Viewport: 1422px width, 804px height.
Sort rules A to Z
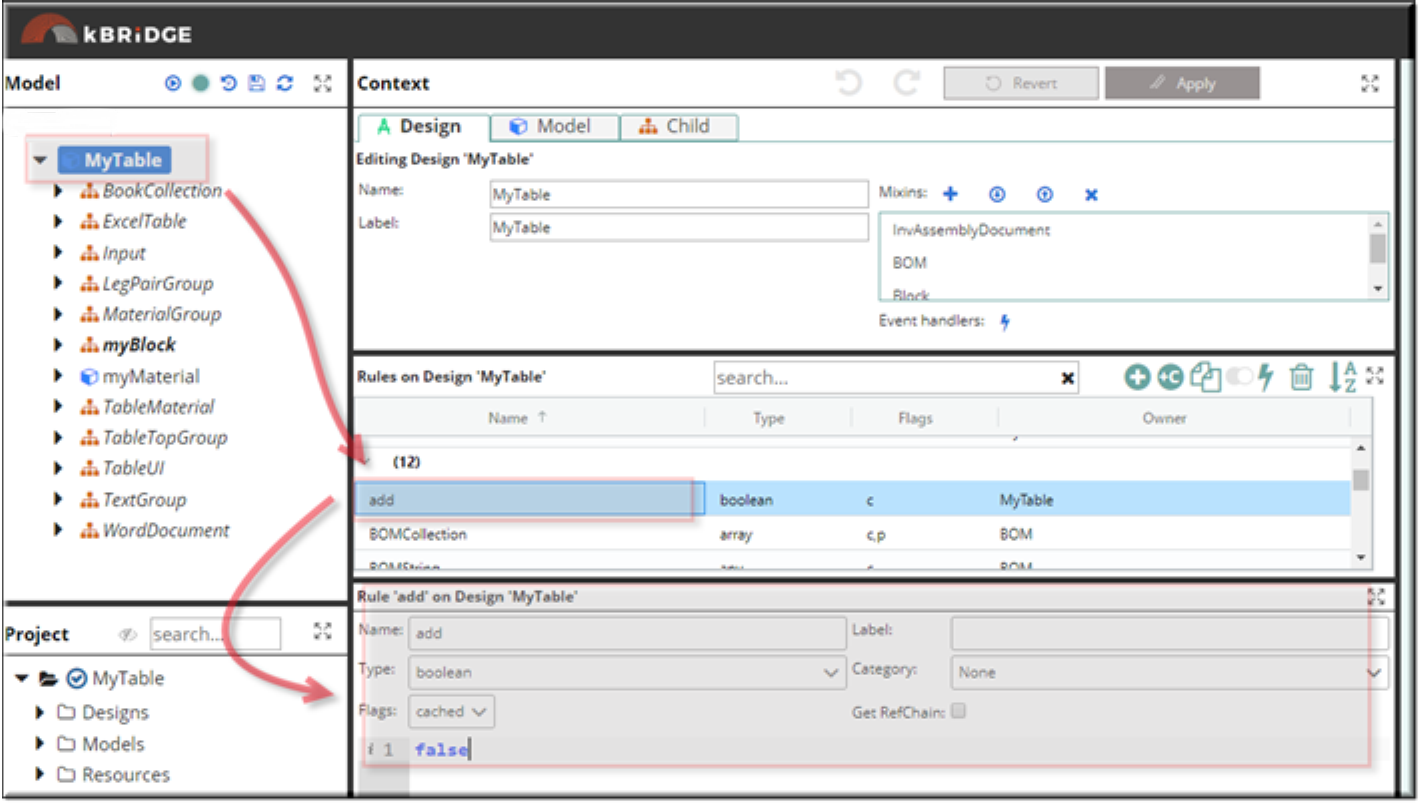pyautogui.click(x=1341, y=377)
